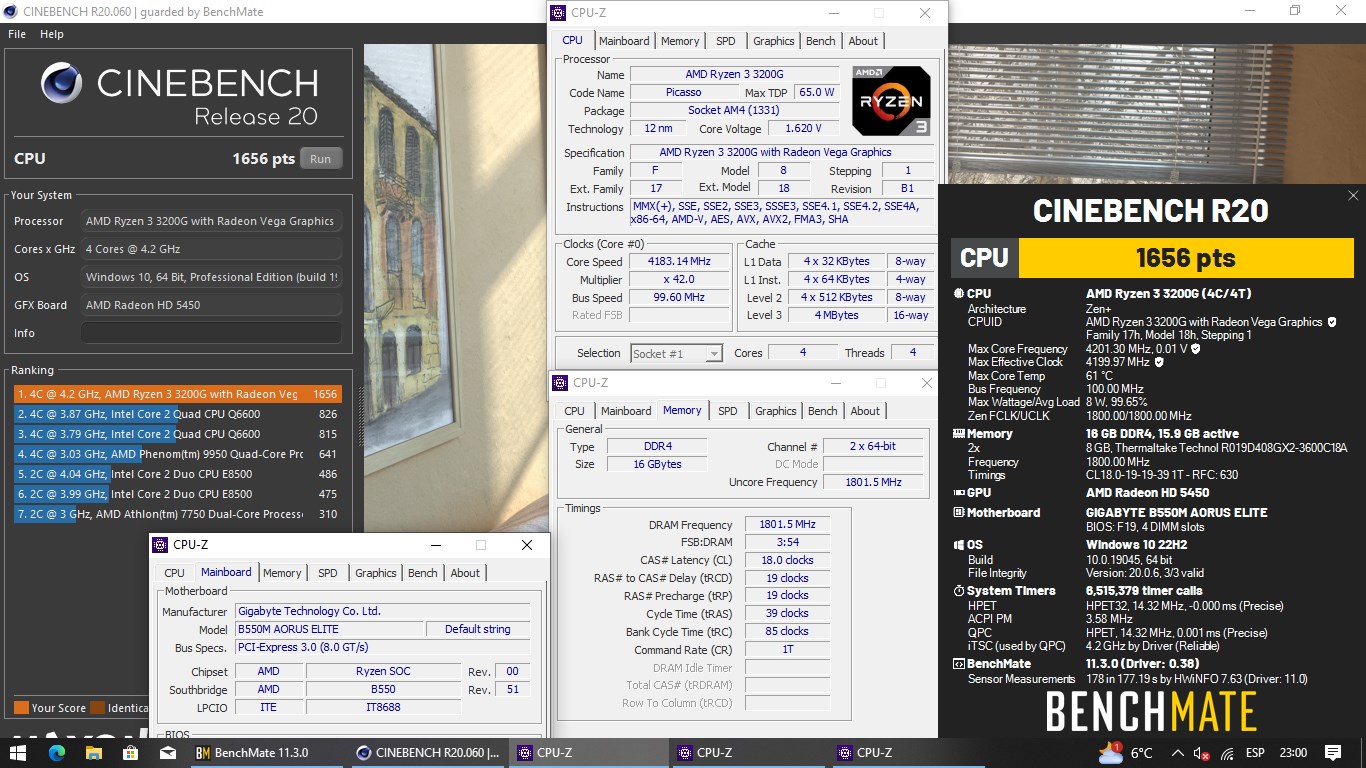Click the CPU-Z title icon of the Mainboard window
Screen dimensions: 1366x768
pos(160,545)
